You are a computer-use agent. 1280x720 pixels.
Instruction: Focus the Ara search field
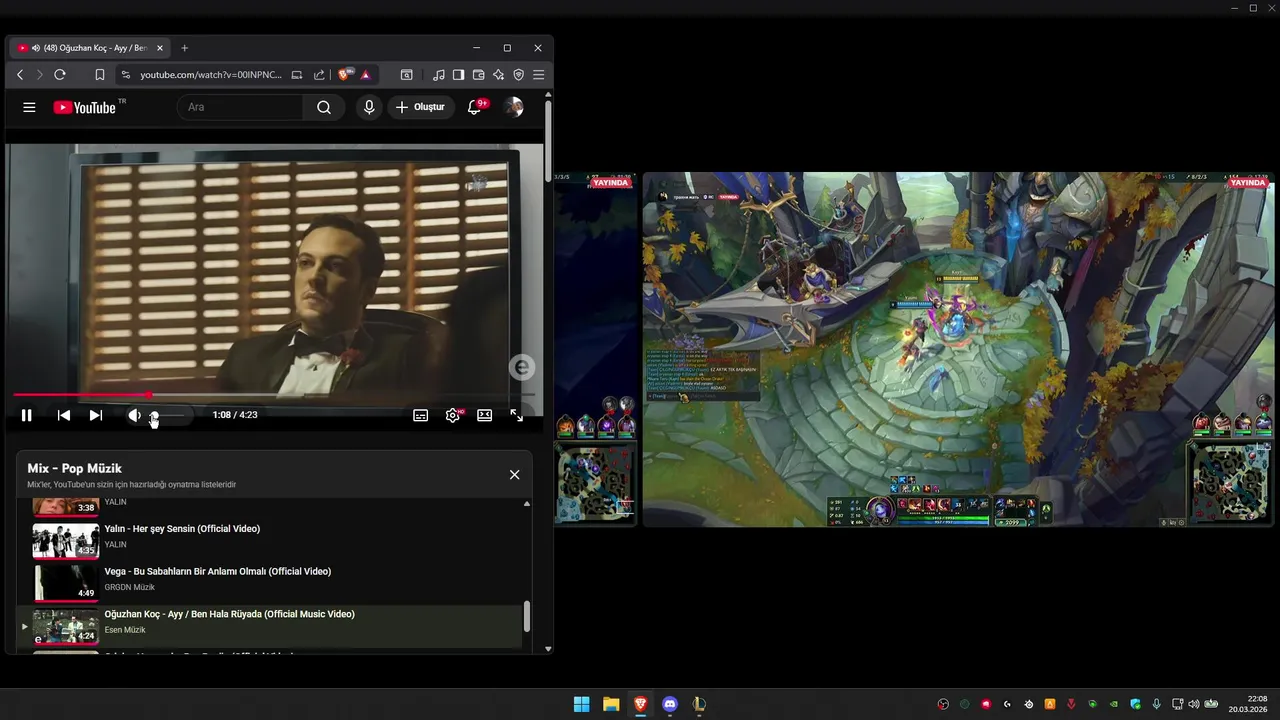(240, 107)
